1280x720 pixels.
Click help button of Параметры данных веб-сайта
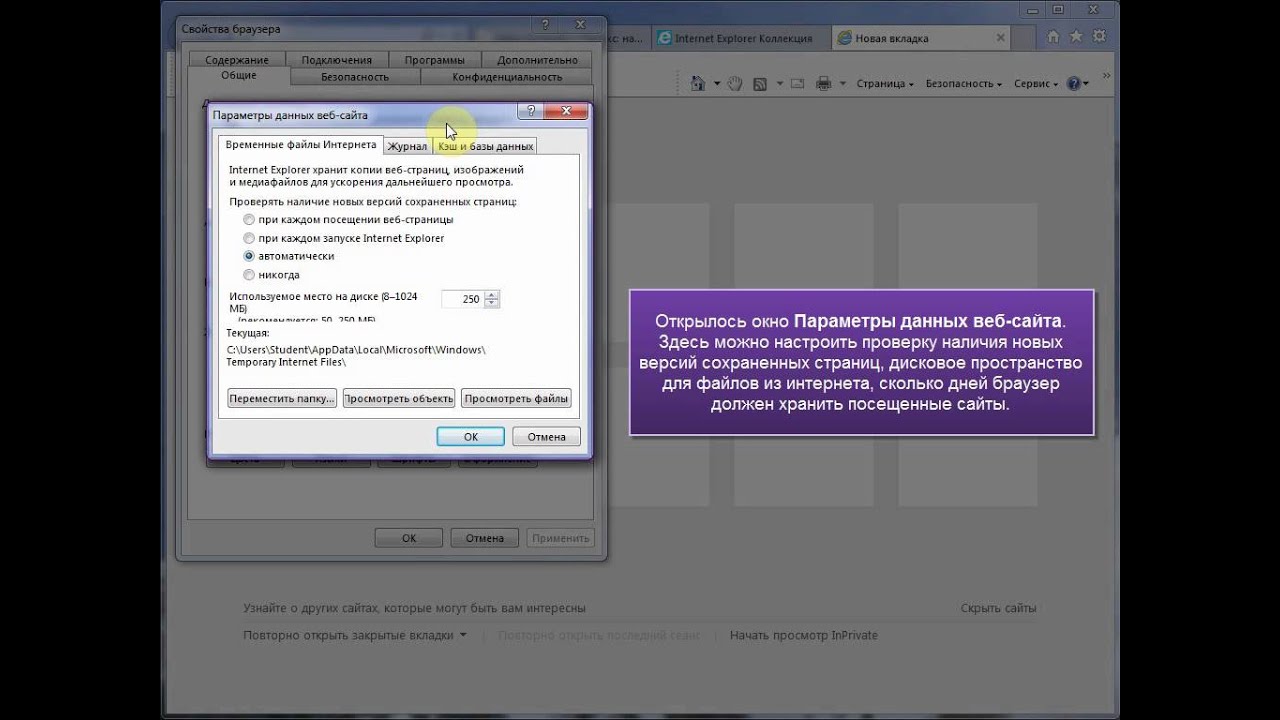point(530,111)
